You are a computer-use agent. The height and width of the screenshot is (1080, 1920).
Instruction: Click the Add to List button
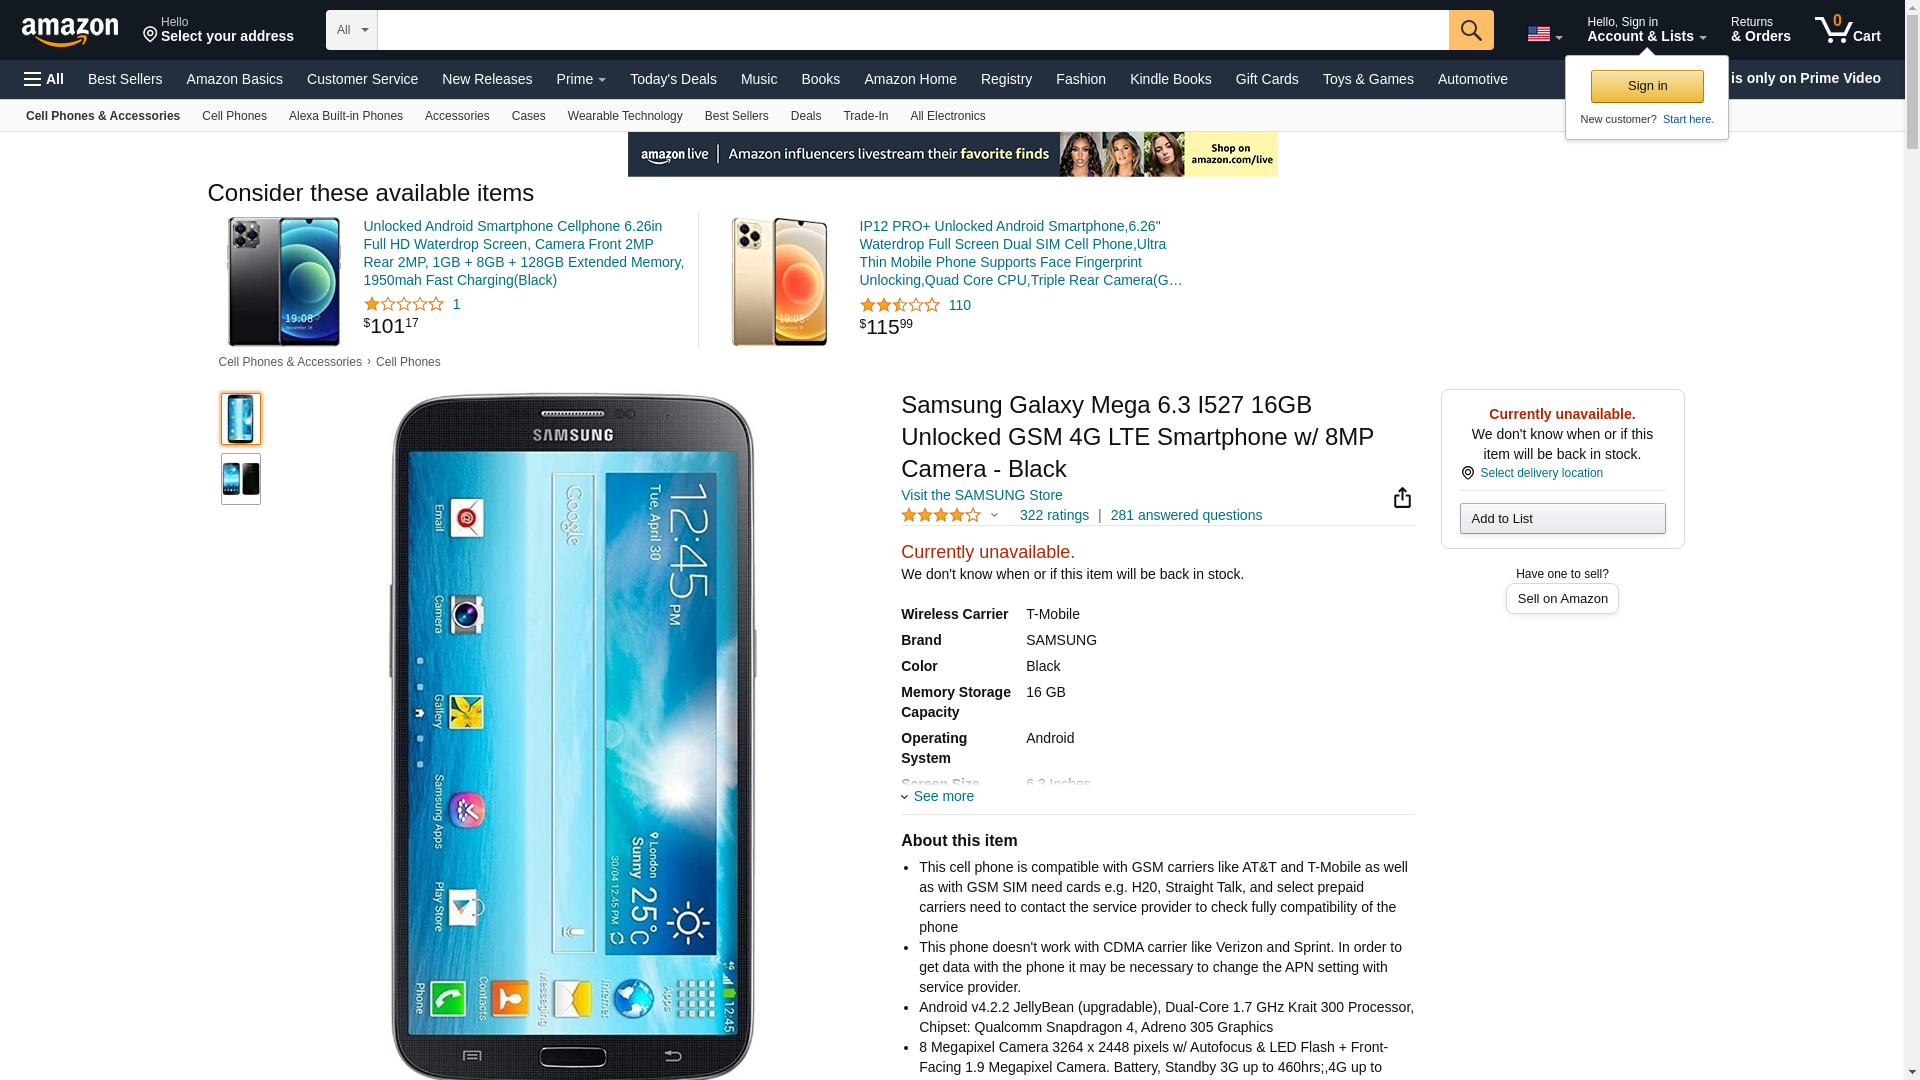tap(1562, 518)
